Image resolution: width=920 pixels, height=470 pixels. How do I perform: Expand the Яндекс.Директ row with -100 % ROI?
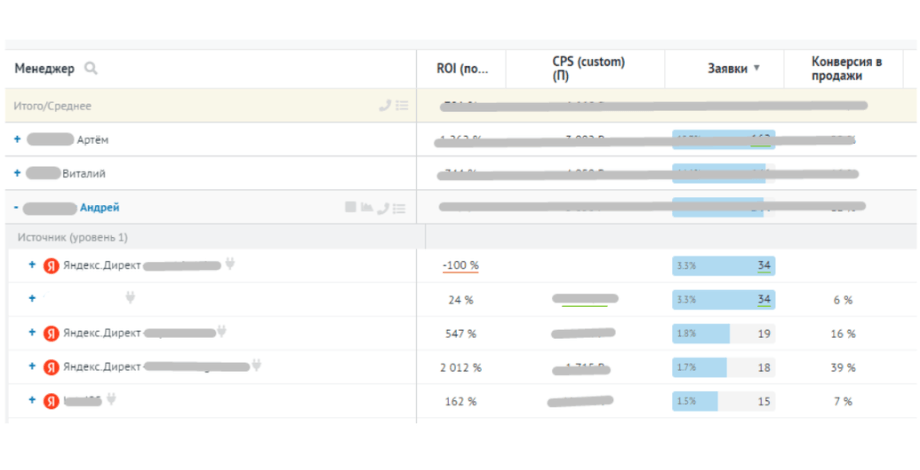[x=32, y=265]
